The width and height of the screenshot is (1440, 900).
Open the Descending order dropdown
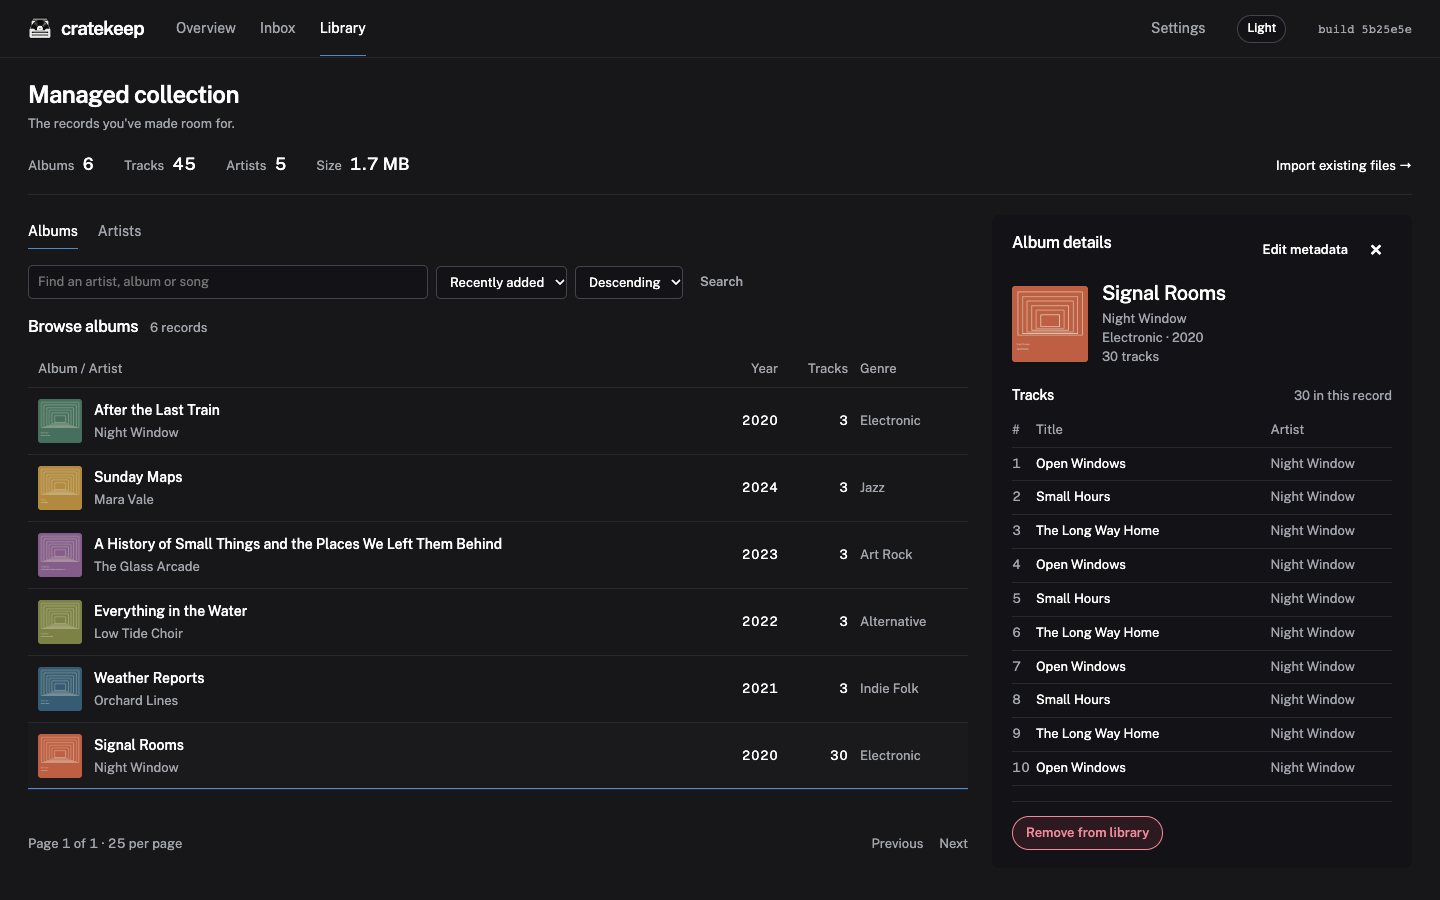pyautogui.click(x=629, y=282)
